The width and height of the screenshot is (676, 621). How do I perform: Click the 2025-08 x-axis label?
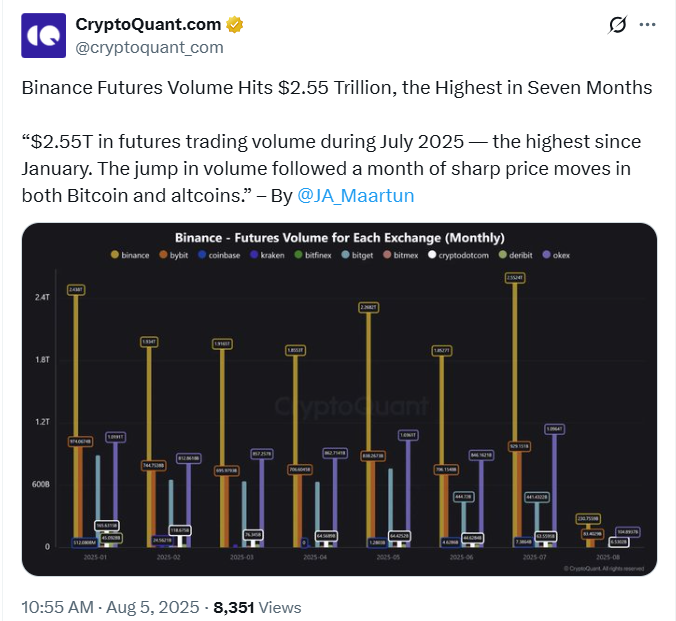(596, 558)
